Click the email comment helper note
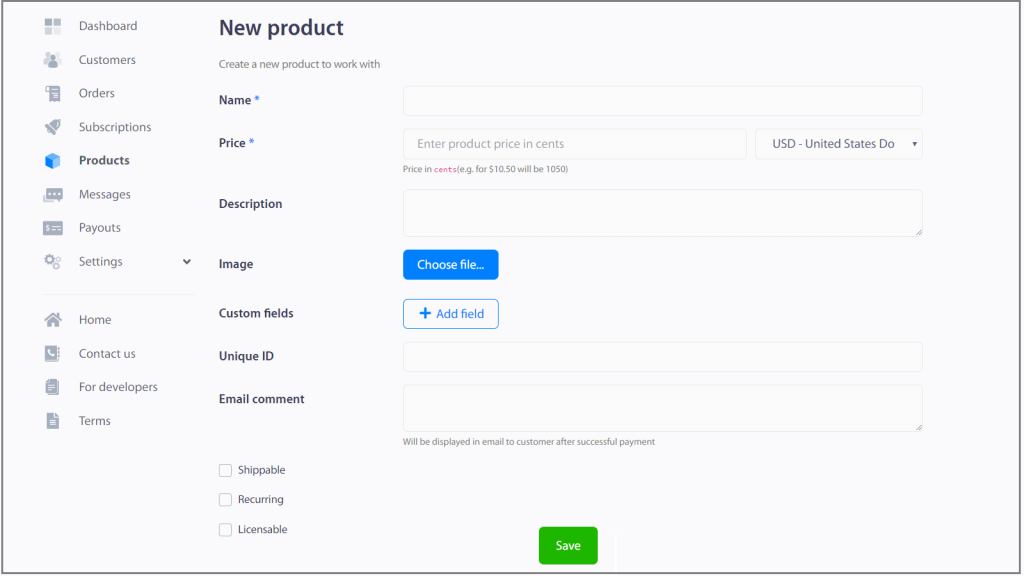Viewport: 1024px width, 576px height. [529, 442]
